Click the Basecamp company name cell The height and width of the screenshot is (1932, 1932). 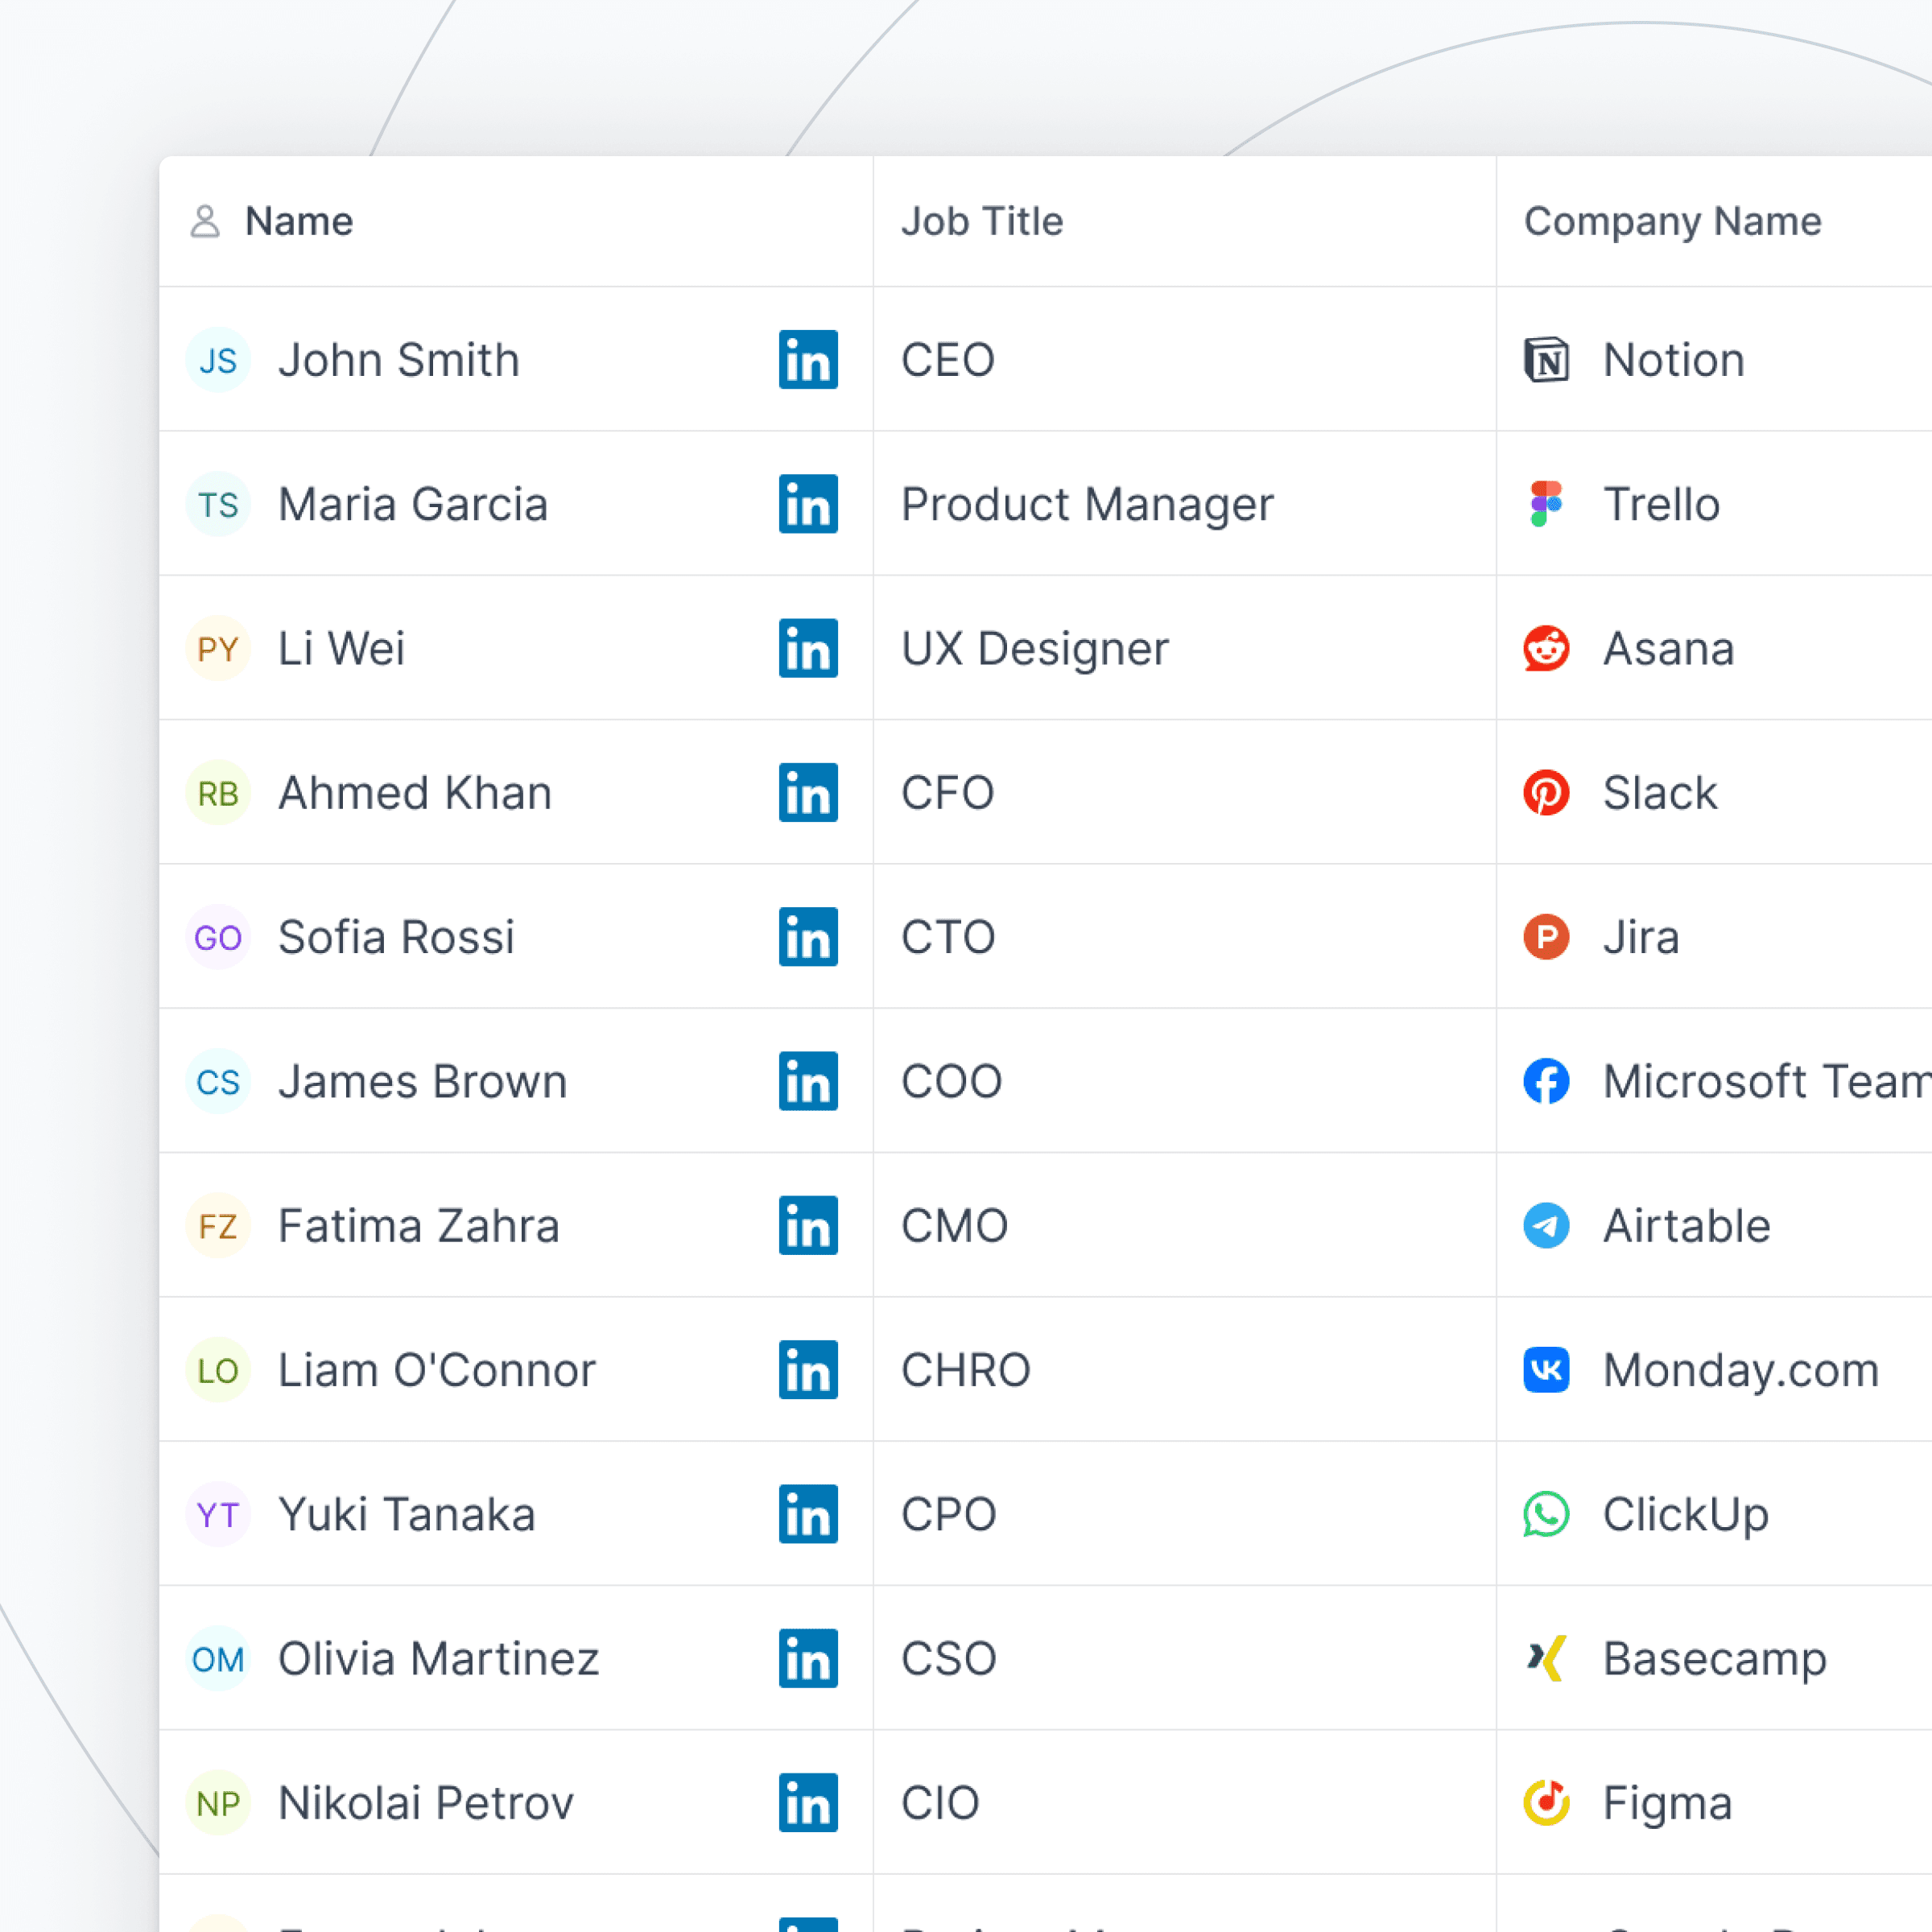[1714, 1658]
